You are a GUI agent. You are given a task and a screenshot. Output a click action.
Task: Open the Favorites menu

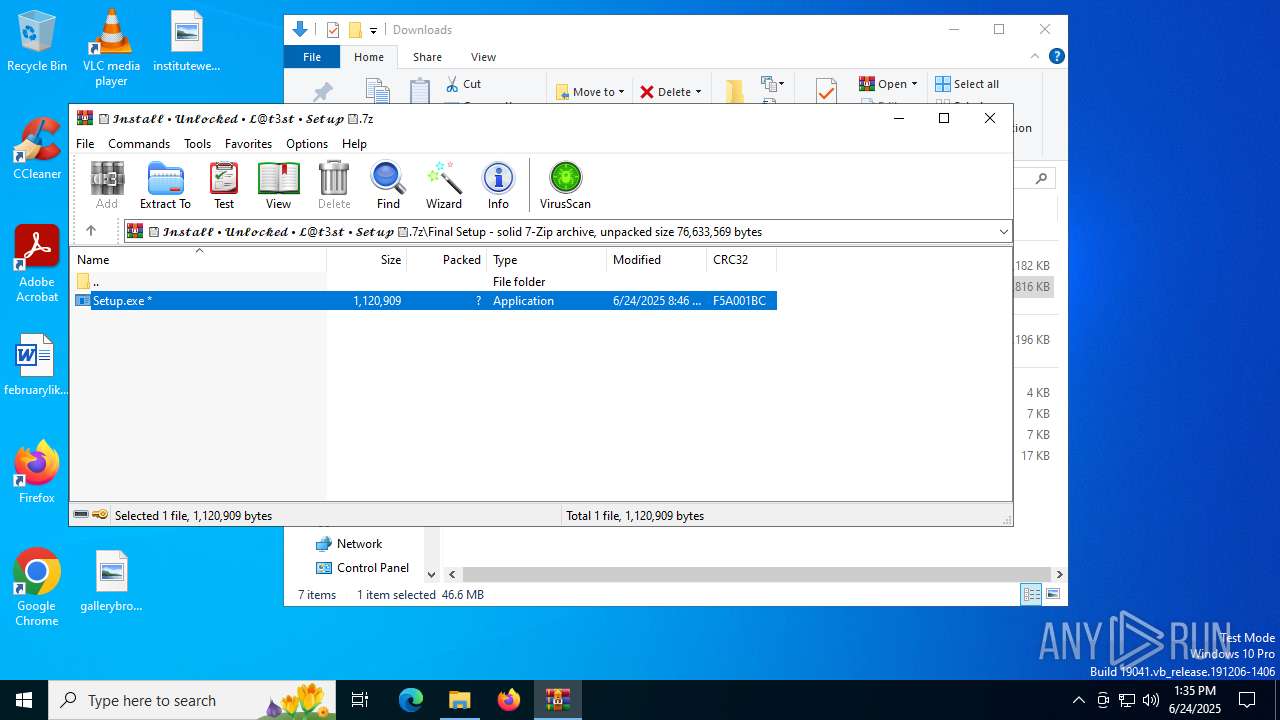pyautogui.click(x=248, y=144)
